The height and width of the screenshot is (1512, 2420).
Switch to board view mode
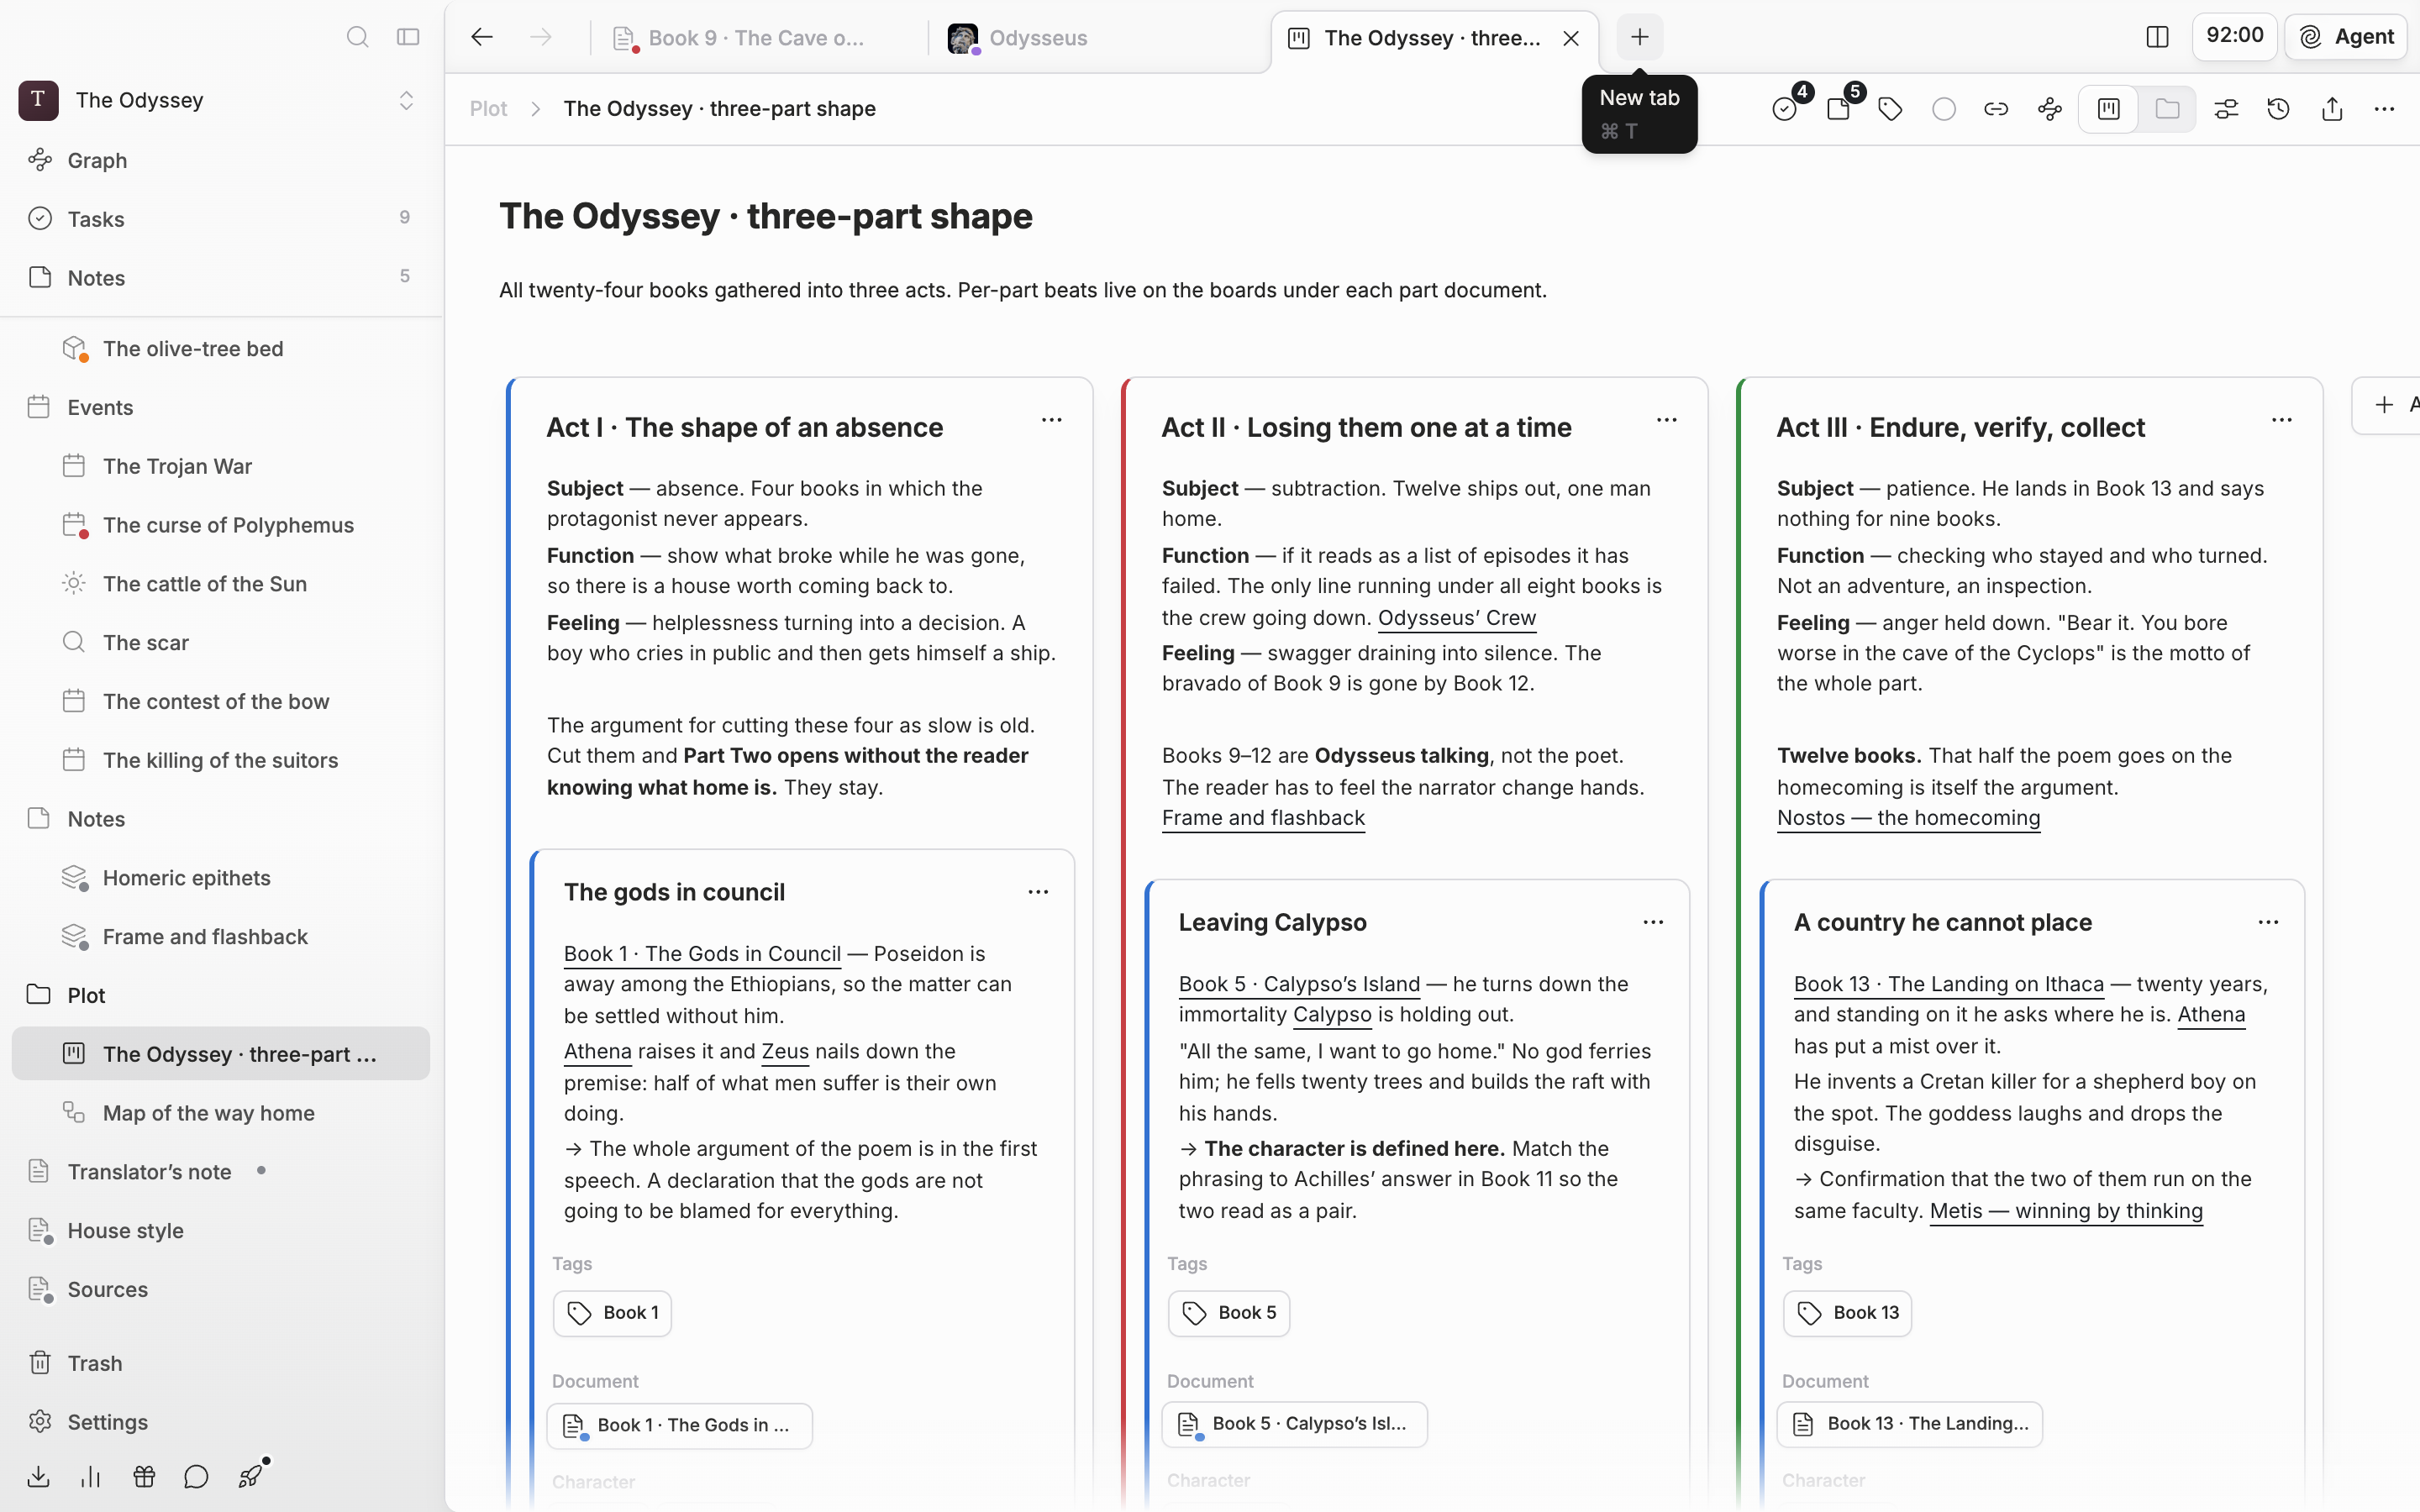click(x=2109, y=109)
